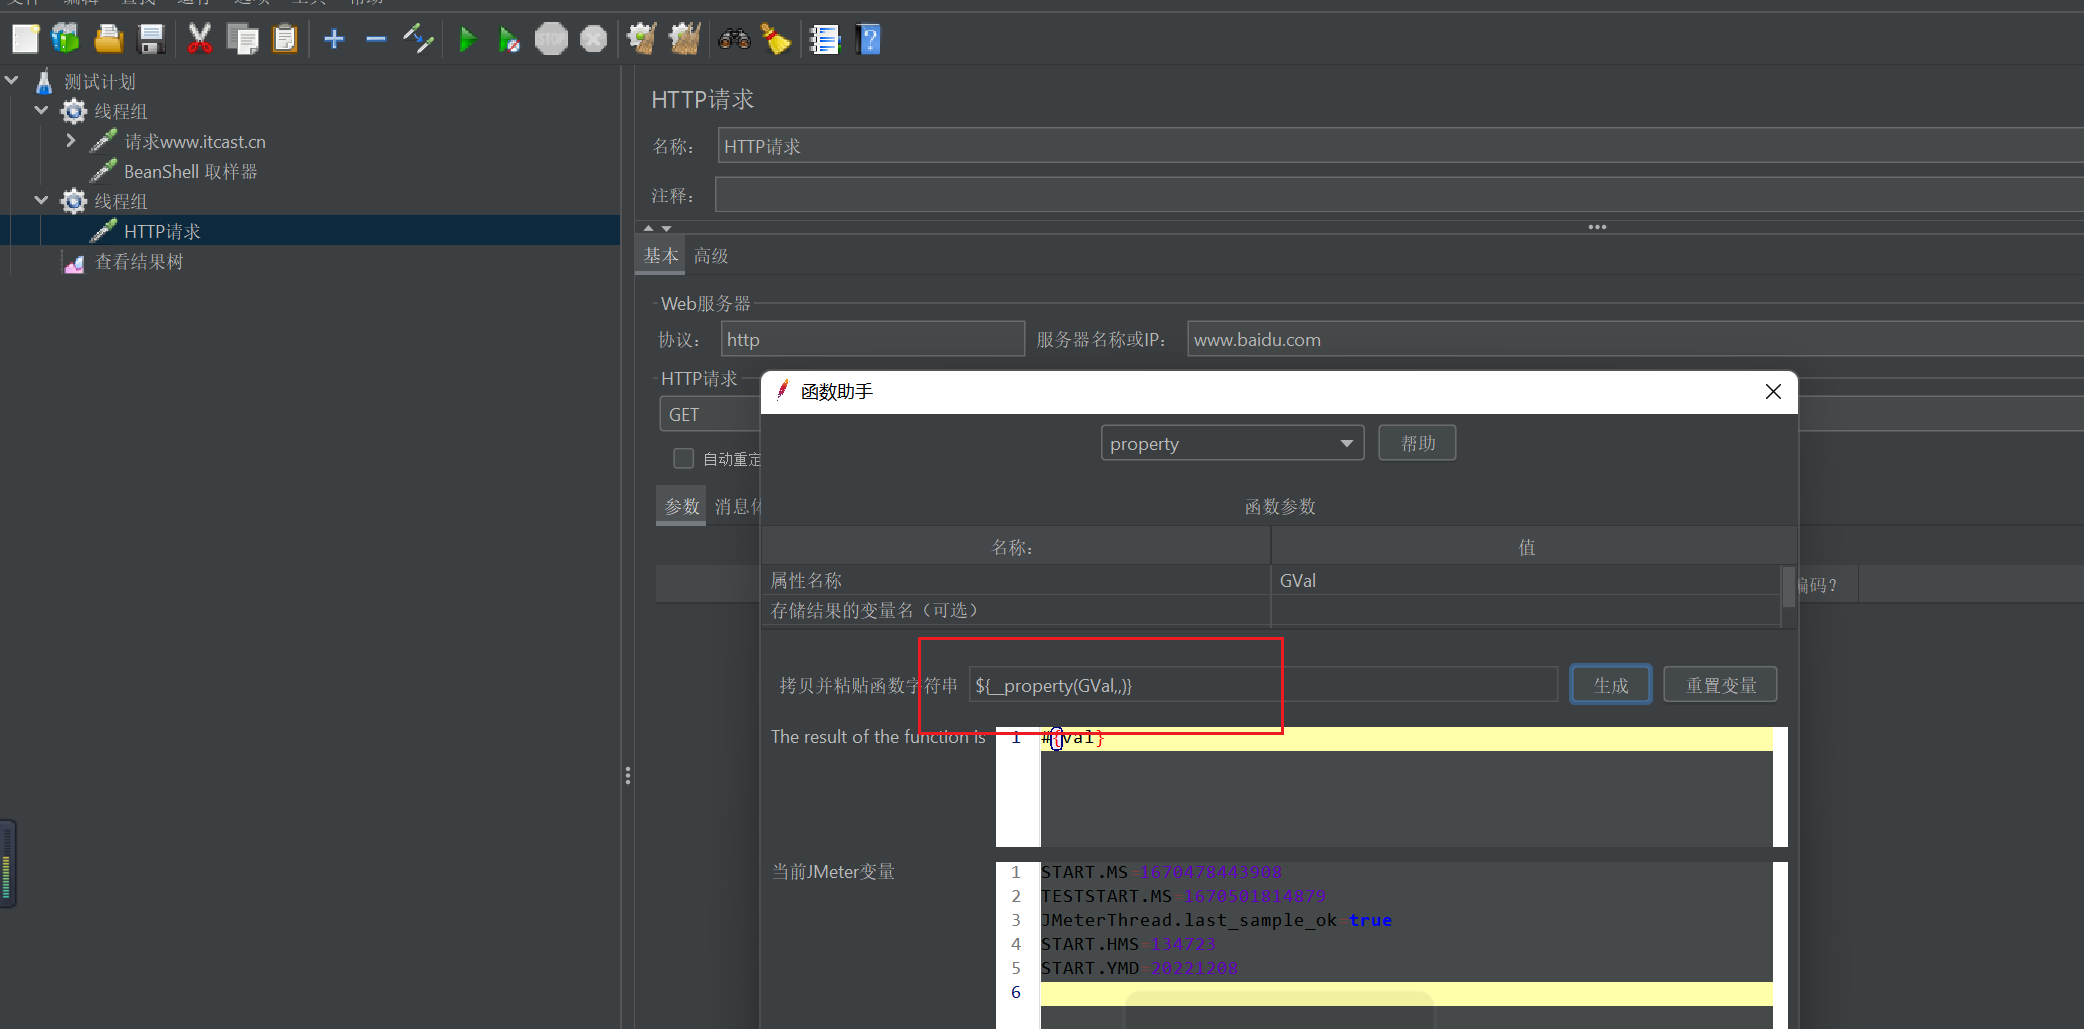Screen dimensions: 2084x1029
Task: Open the Templates icon in toolbar
Action: pyautogui.click(x=66, y=40)
